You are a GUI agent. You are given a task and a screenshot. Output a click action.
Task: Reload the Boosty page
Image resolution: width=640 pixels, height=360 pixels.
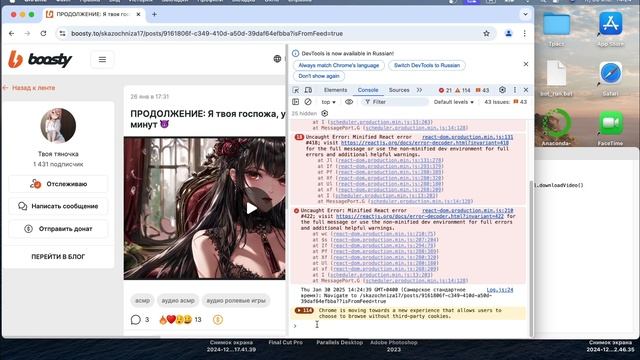[x=43, y=33]
